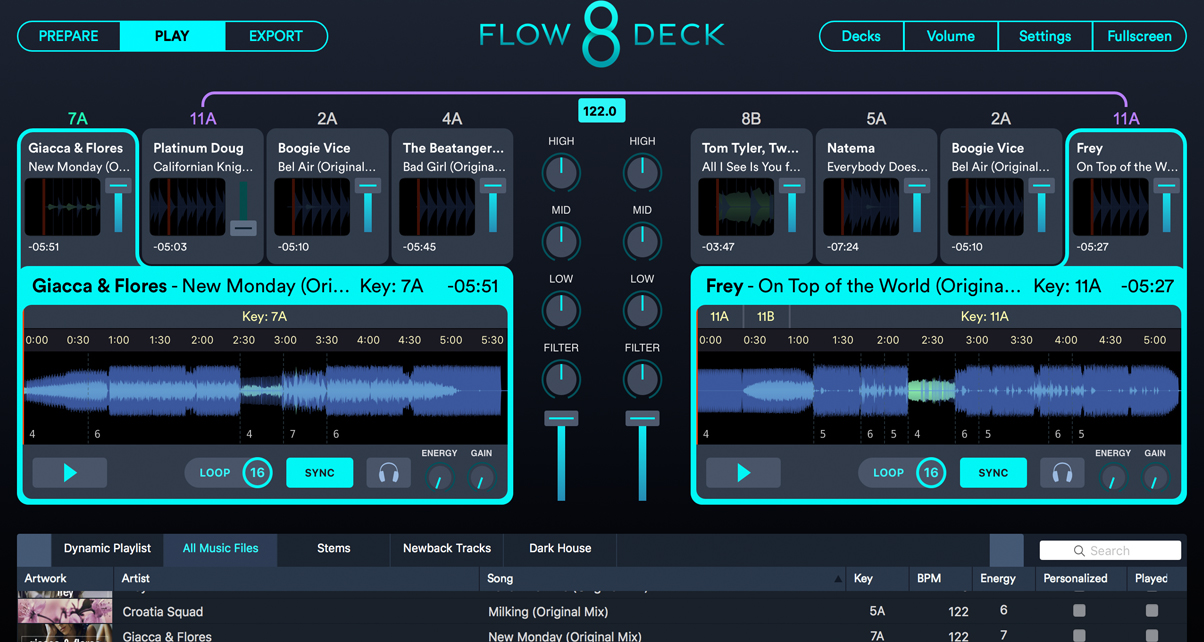Click the right deck GAIN knob

1155,480
